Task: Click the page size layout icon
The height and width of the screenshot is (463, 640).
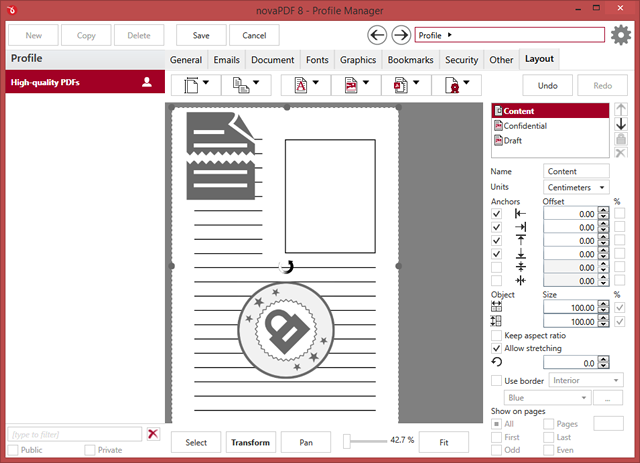Action: pos(191,85)
